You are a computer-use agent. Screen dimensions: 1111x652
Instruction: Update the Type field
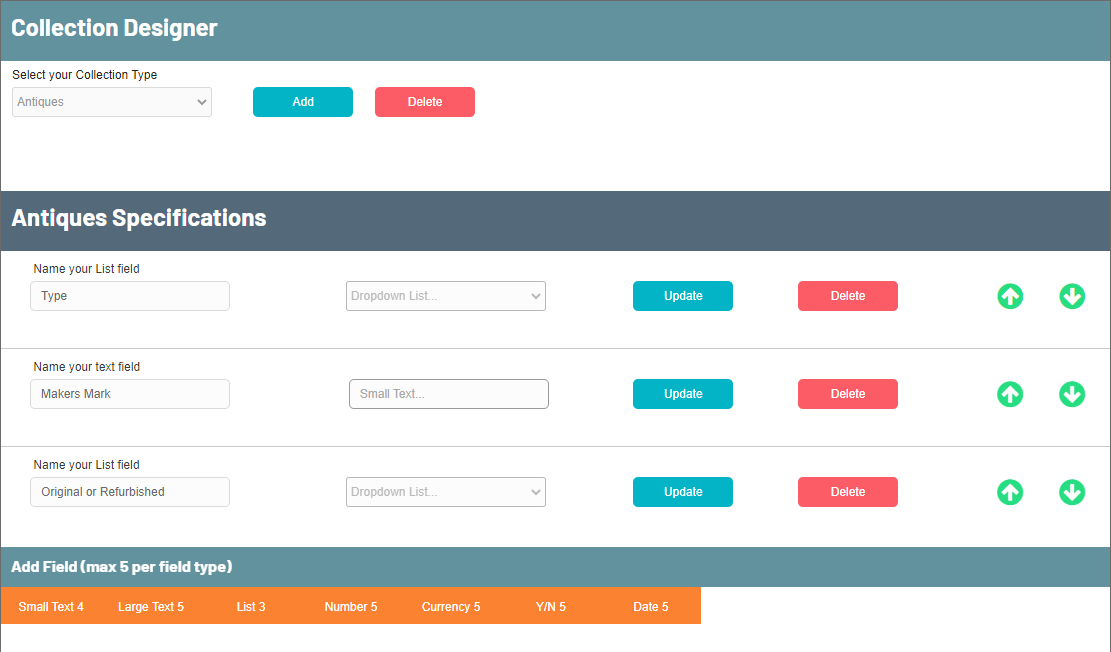(682, 296)
